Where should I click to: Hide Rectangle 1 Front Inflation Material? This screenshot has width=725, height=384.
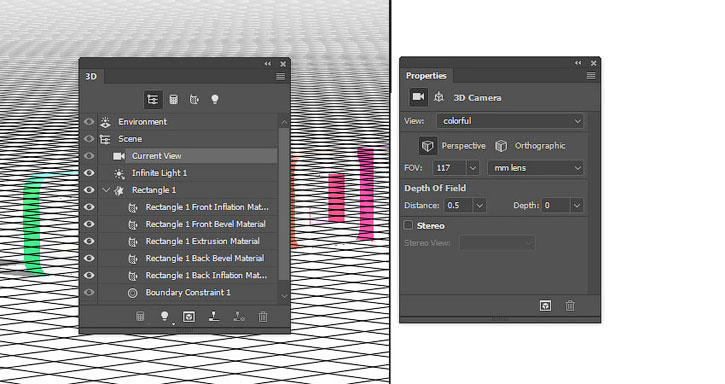pos(89,207)
